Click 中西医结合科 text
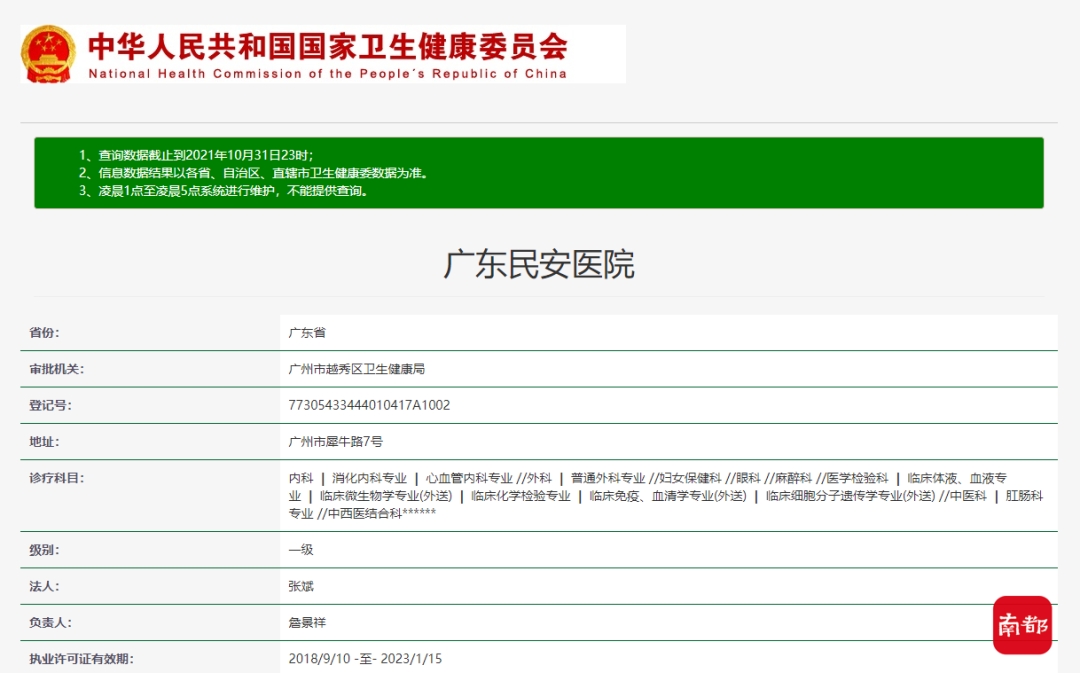This screenshot has width=1080, height=673. tap(365, 514)
